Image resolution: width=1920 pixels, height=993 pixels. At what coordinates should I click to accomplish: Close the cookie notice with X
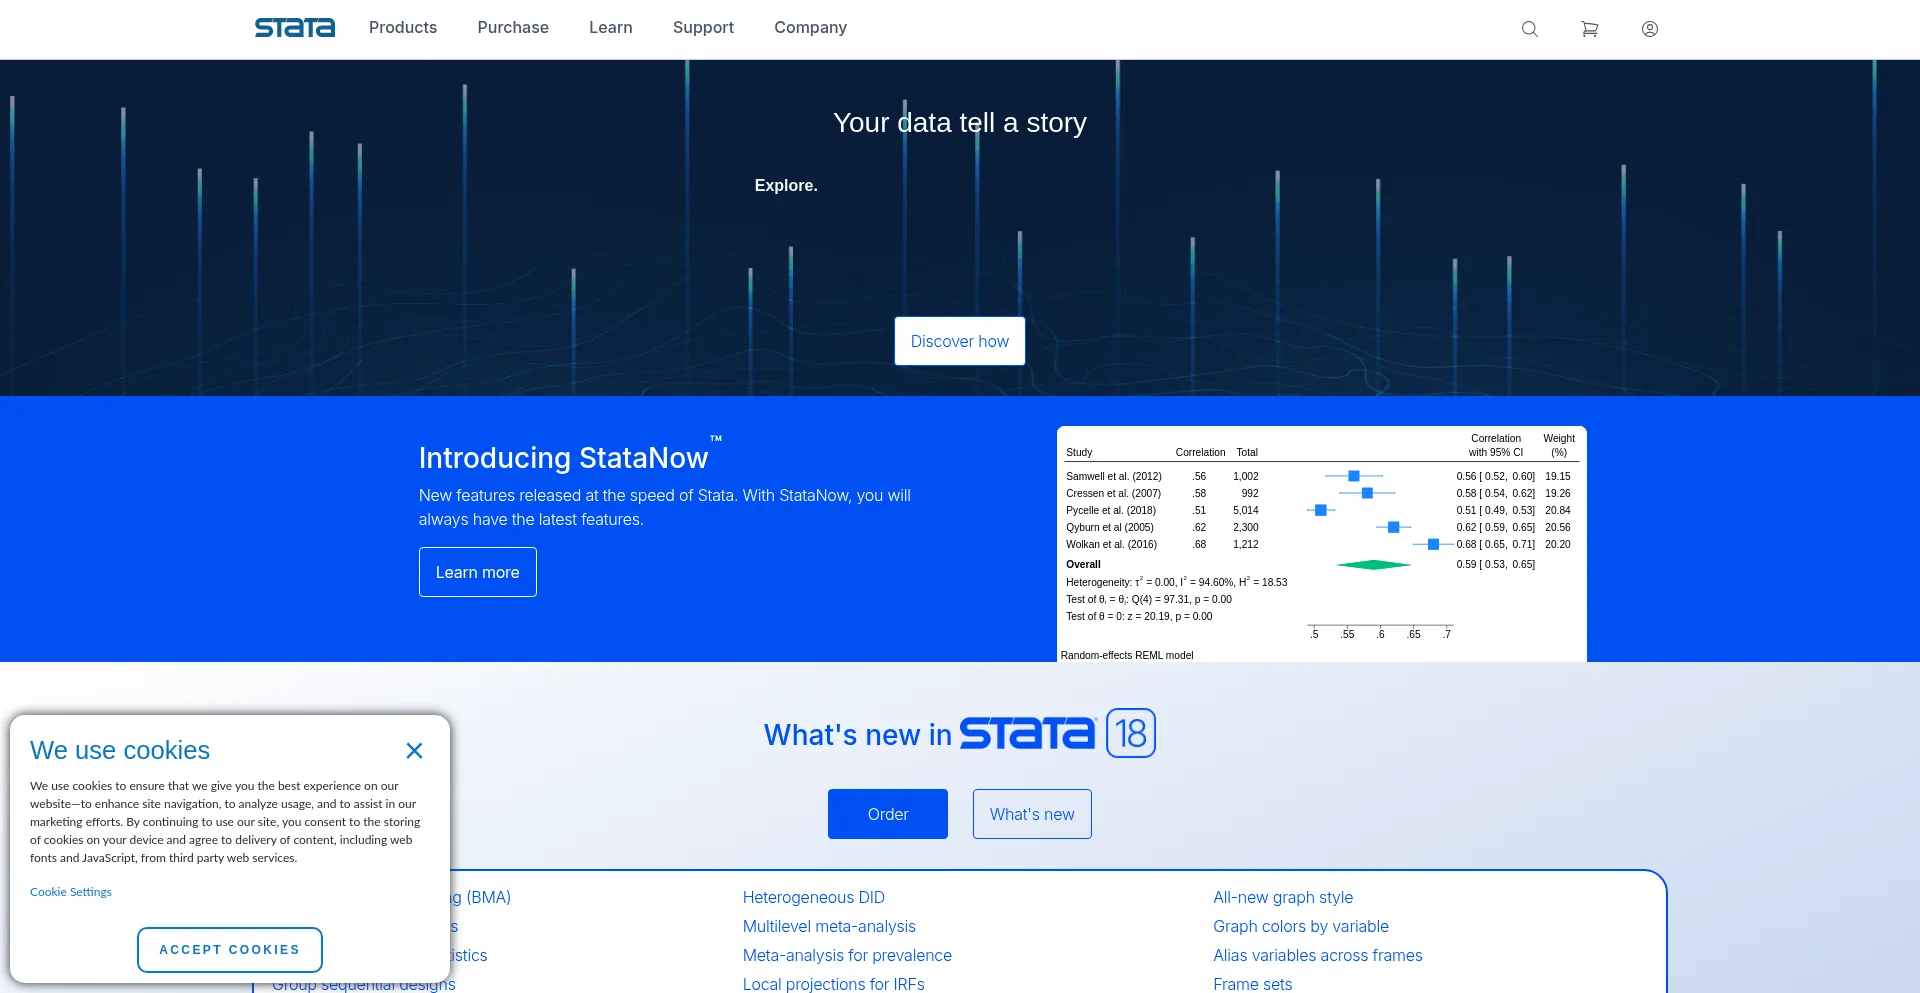pyautogui.click(x=414, y=751)
